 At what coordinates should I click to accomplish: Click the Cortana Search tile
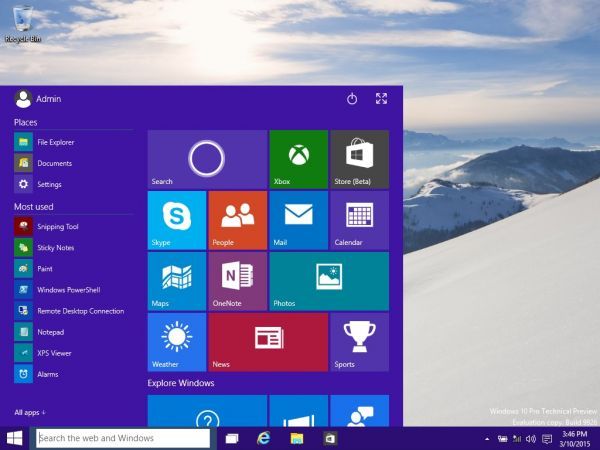coord(207,159)
